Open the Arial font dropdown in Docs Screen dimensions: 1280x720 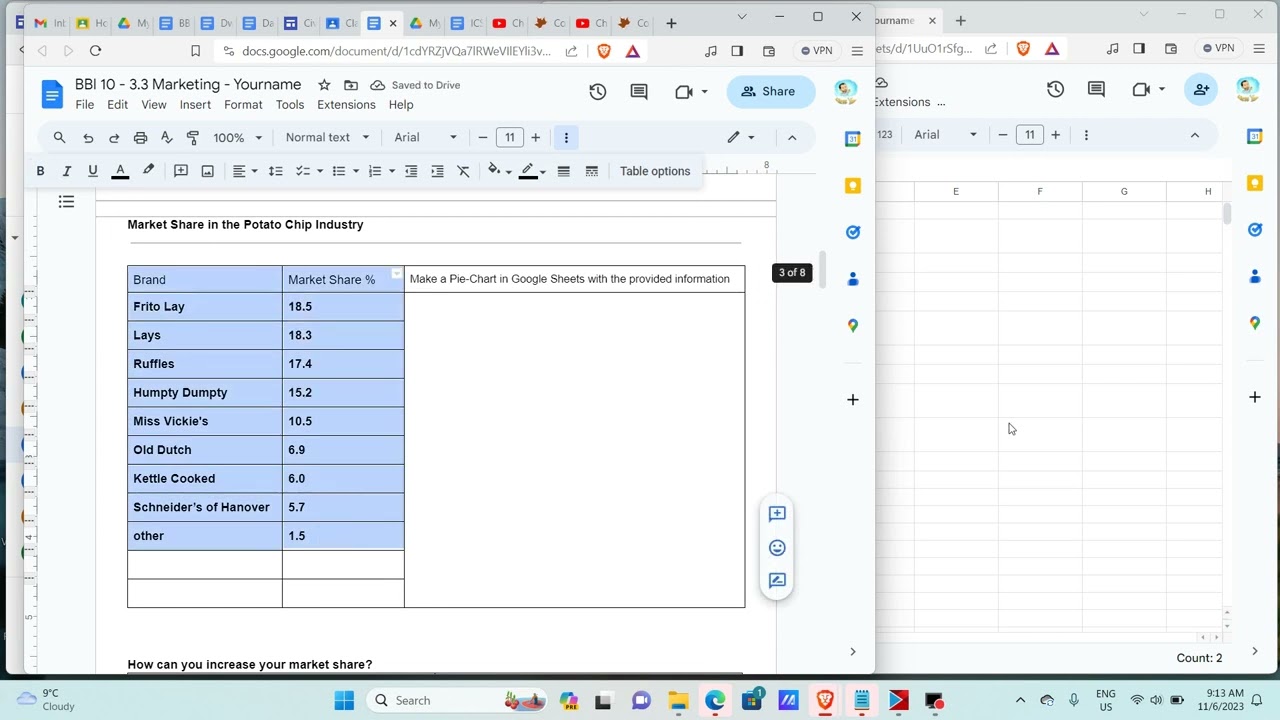(425, 137)
